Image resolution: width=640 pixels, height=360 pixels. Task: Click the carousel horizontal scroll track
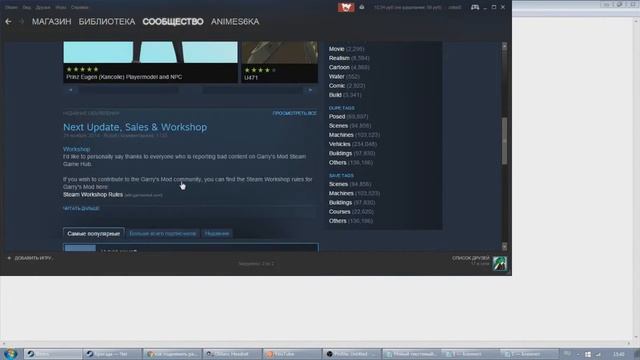point(190,90)
